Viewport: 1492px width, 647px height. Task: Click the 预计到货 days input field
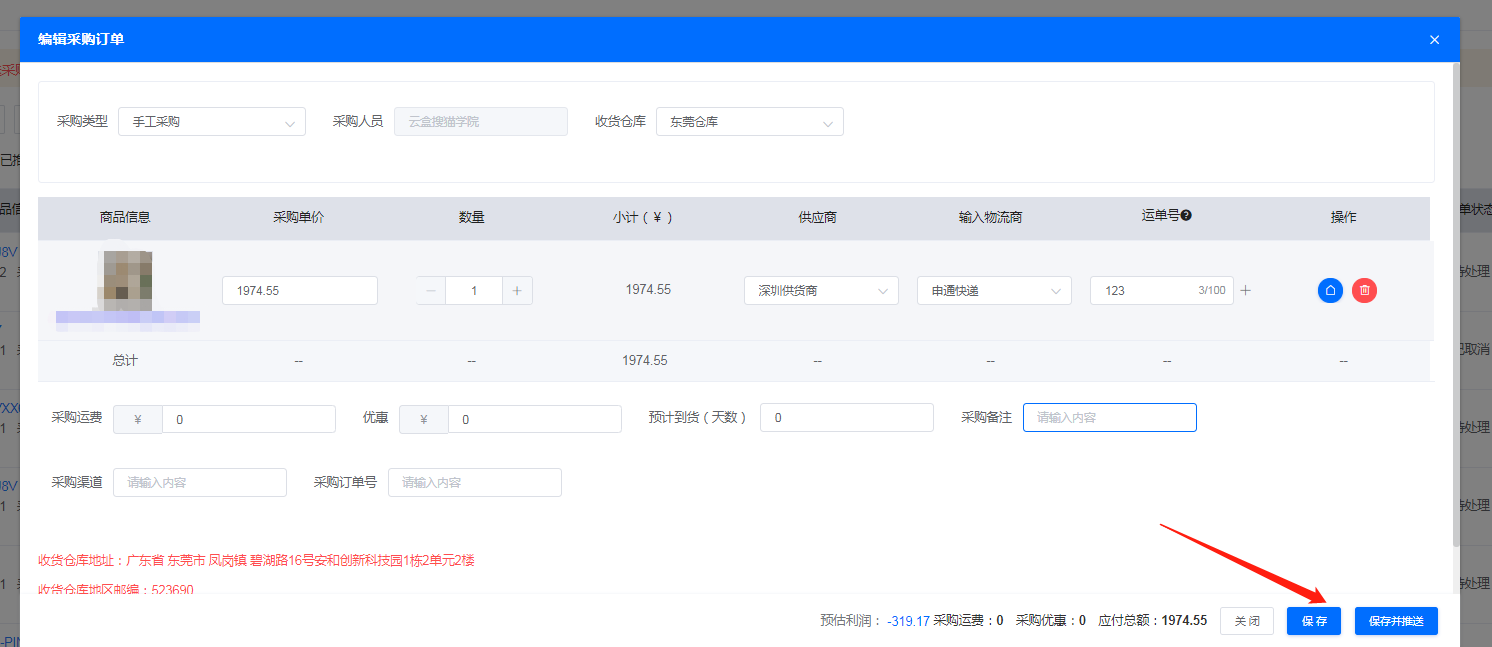click(x=846, y=418)
